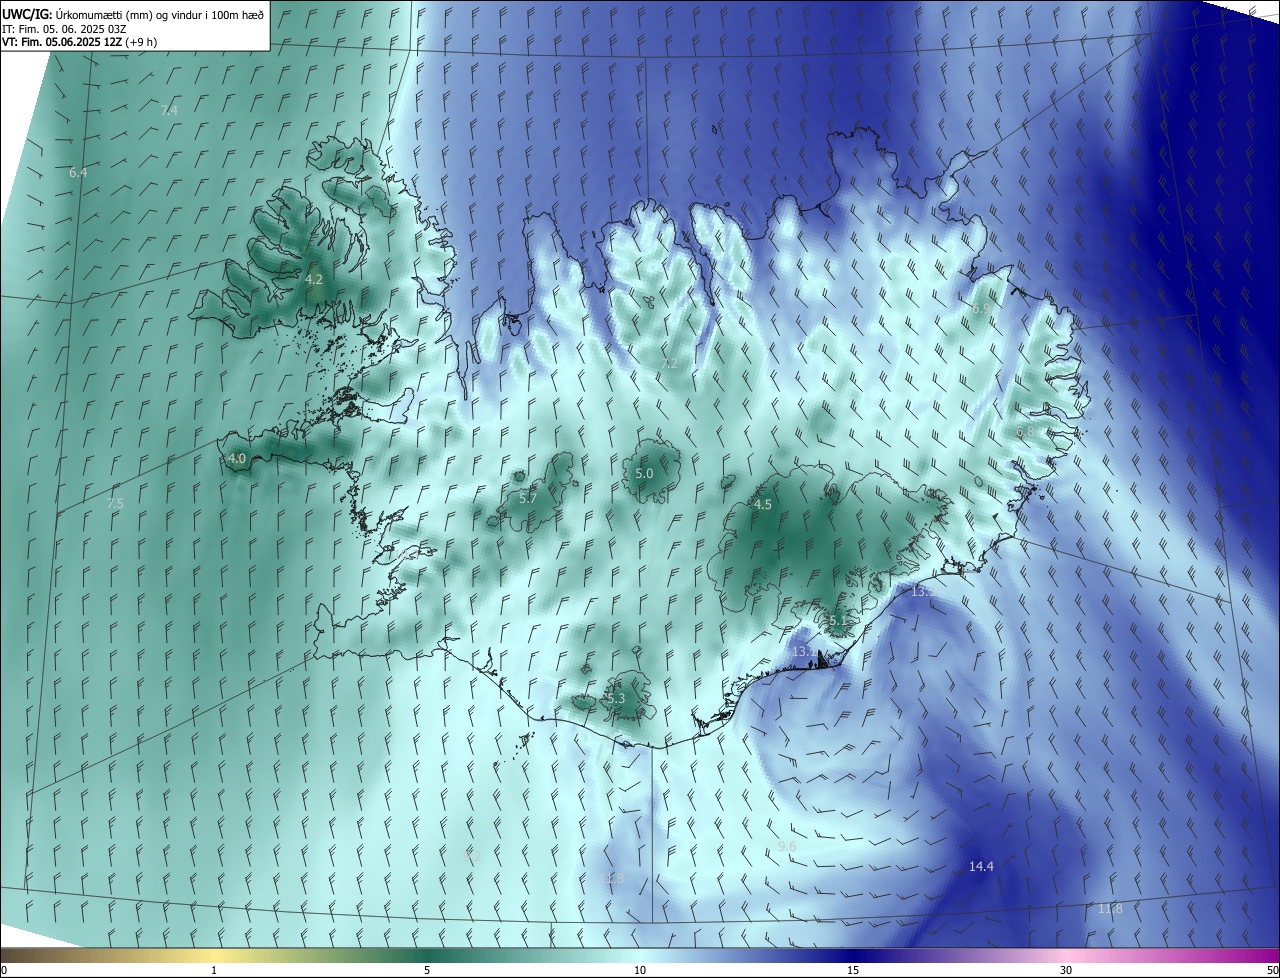Click the 4.5 value label

(x=763, y=505)
